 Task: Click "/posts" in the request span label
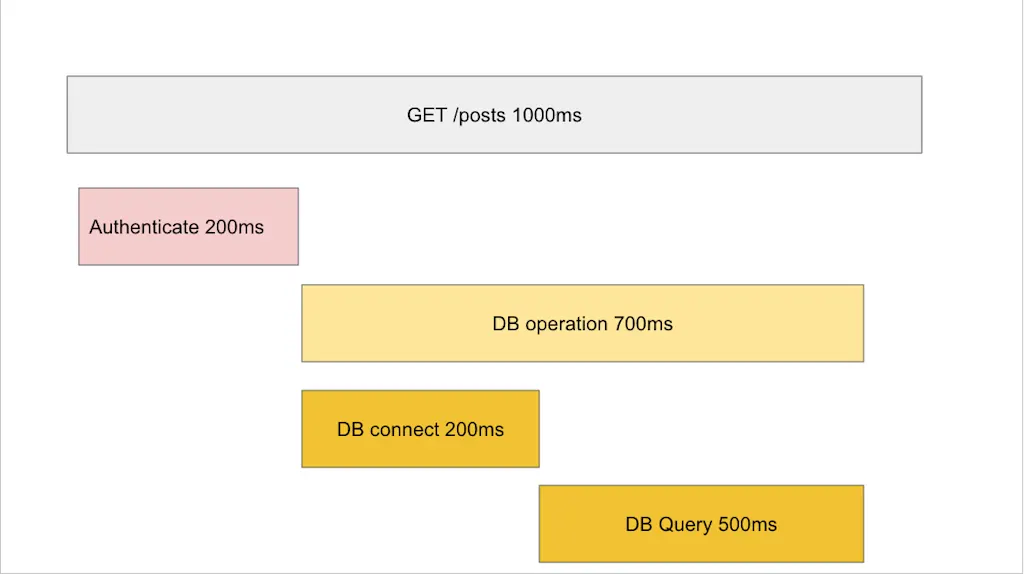point(479,116)
